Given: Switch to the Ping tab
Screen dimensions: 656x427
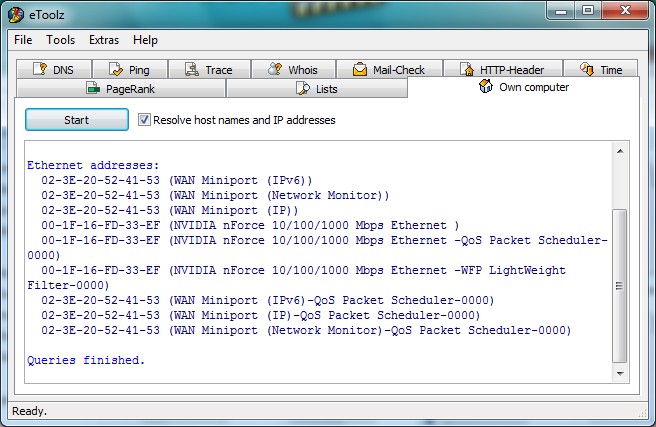Looking at the screenshot, I should [130, 69].
